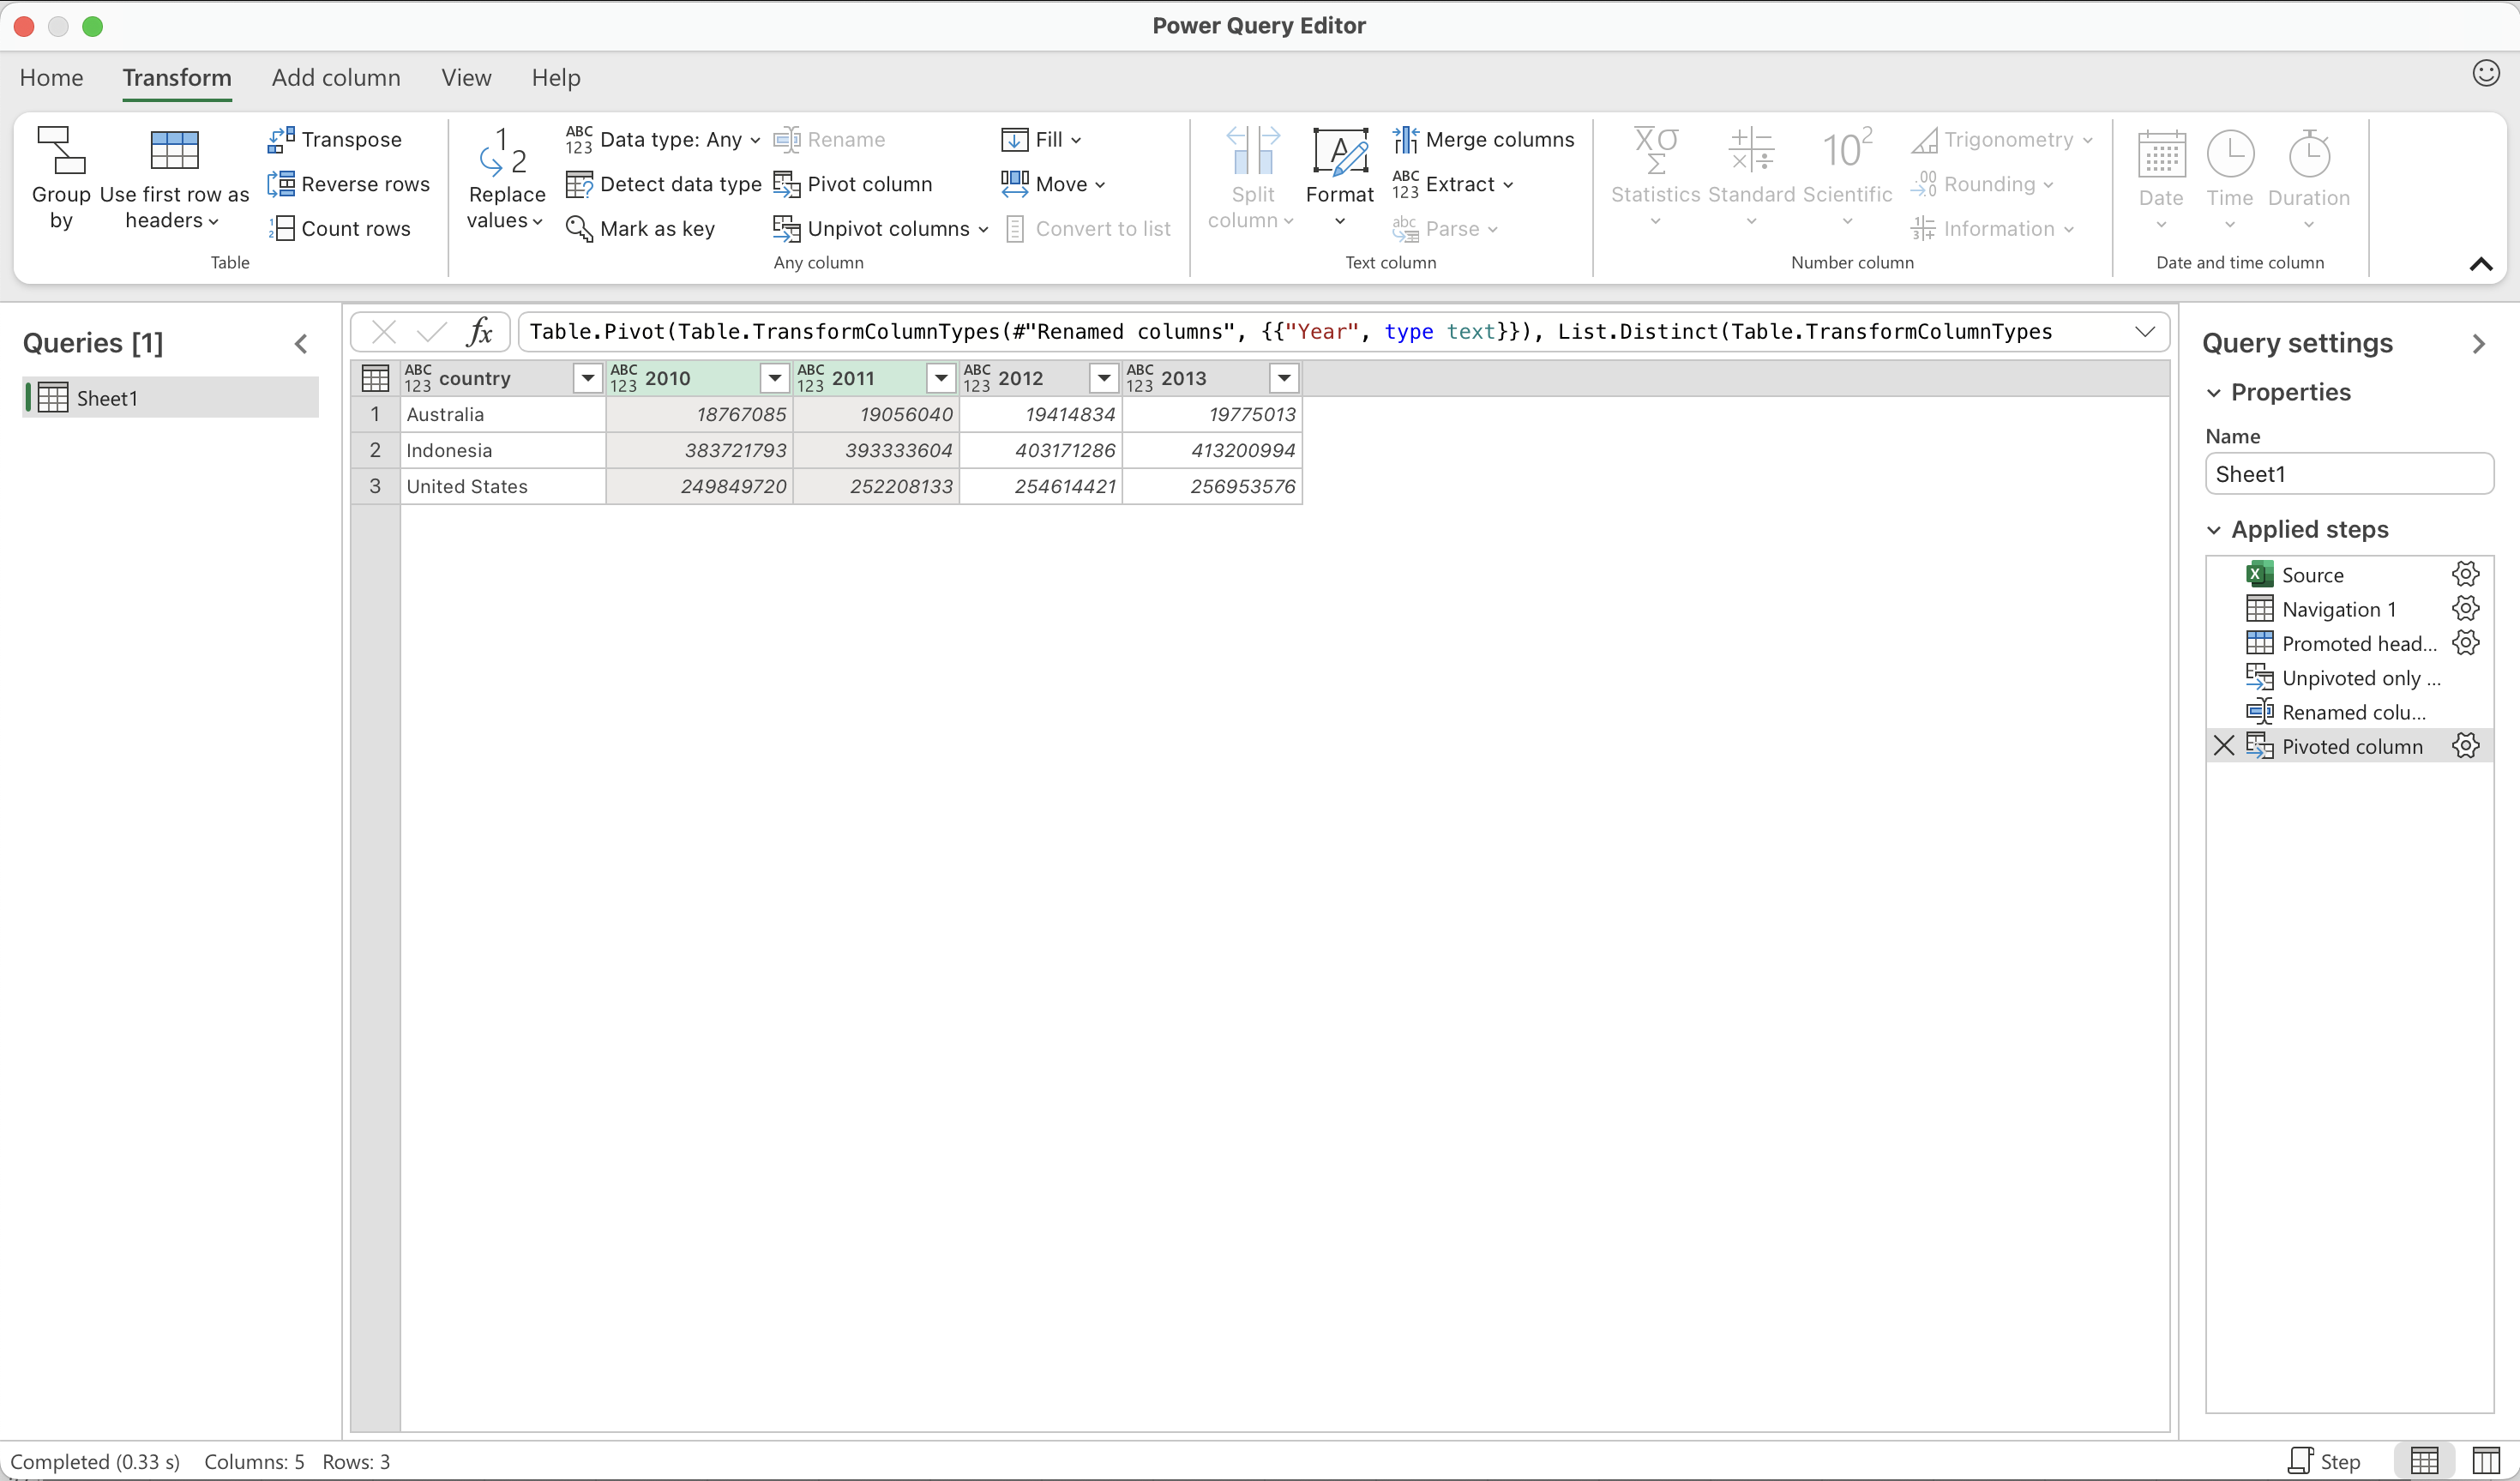Viewport: 2520px width, 1481px height.
Task: Click the Transpose table icon
Action: (281, 139)
